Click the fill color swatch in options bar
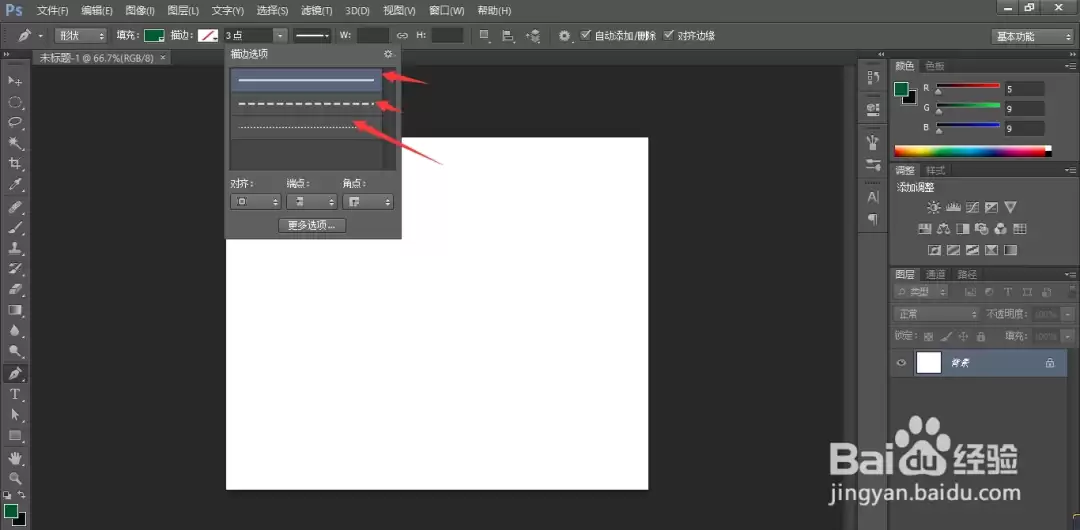The width and height of the screenshot is (1080, 530). [154, 36]
